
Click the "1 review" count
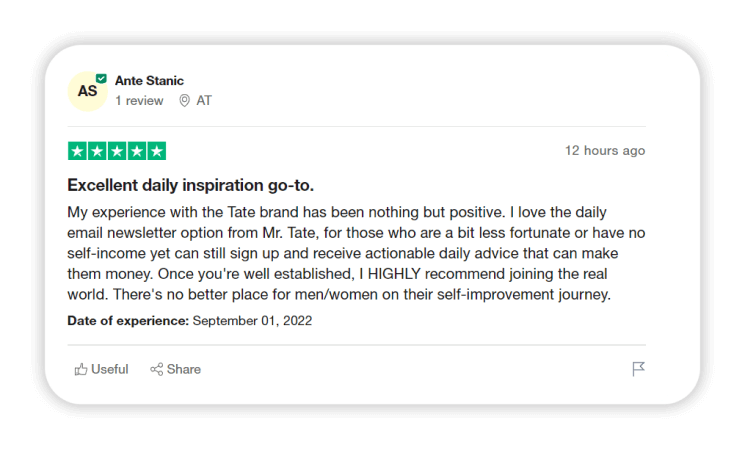[x=139, y=101]
